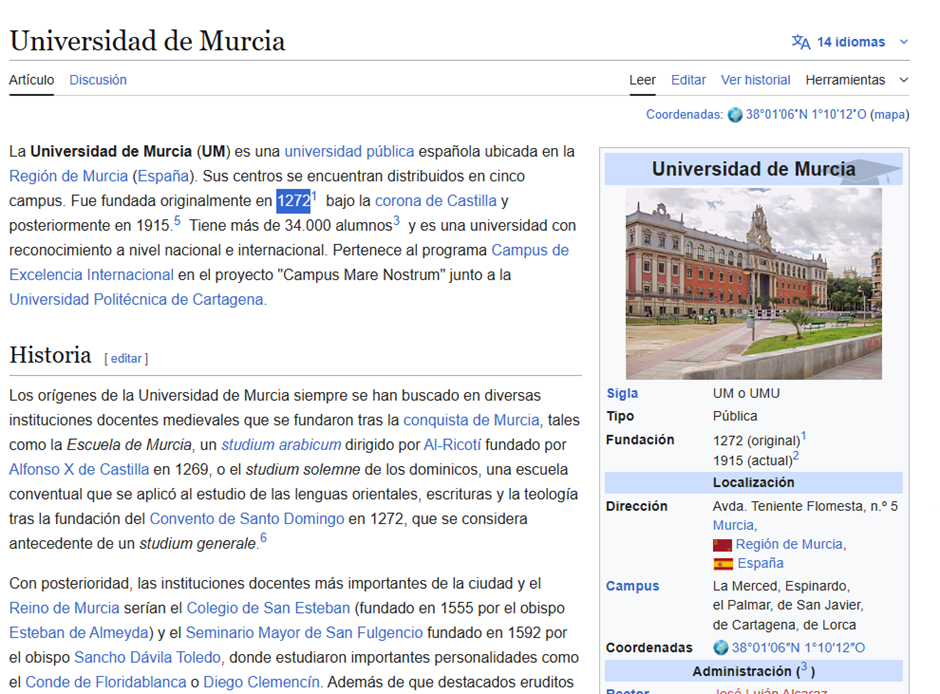
Task: Open the Alfonso X de Castilla link
Action: [79, 469]
